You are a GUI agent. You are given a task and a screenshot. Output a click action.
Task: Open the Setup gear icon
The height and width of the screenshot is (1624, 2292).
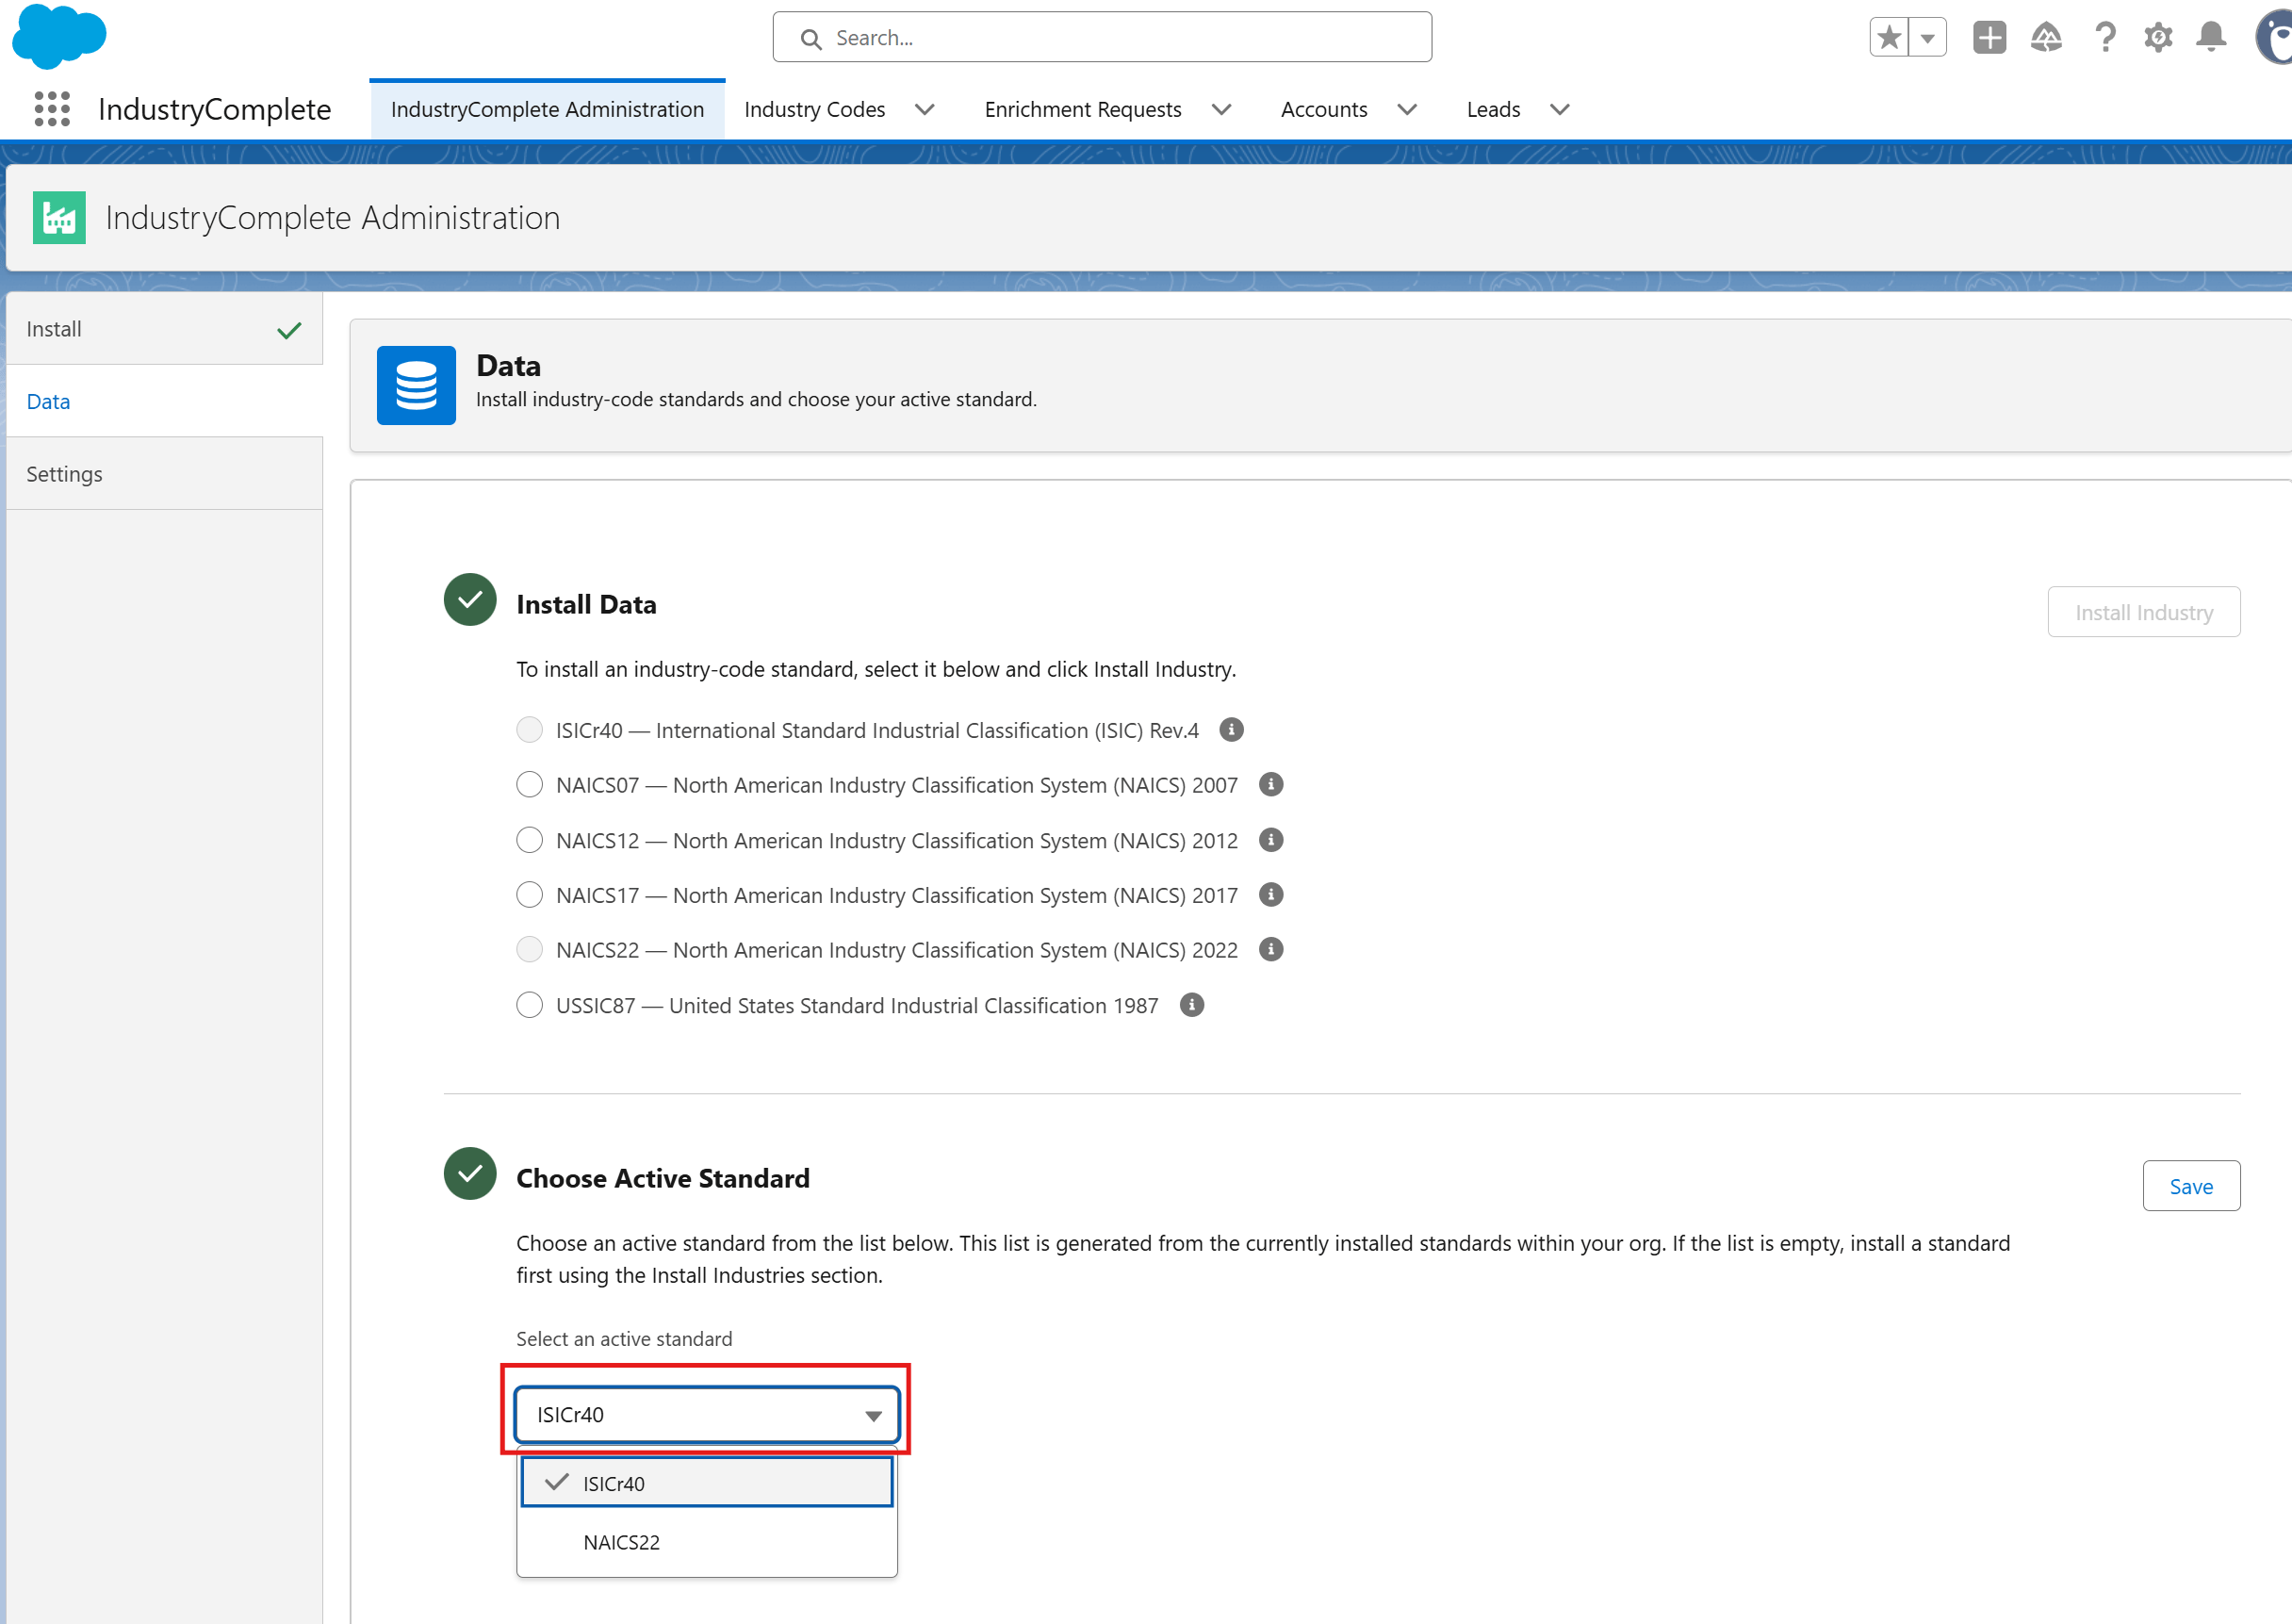pos(2158,38)
